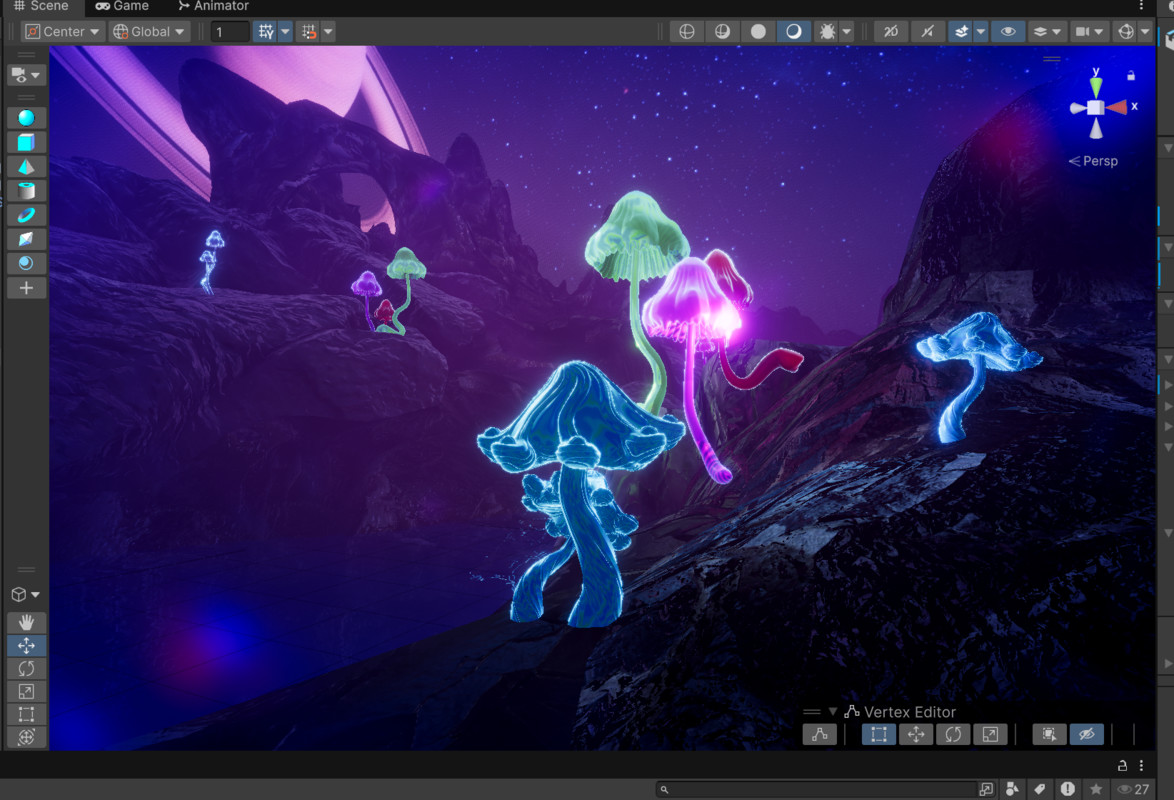Toggle hidden objects visibility eye icon
The image size is (1174, 800).
point(1007,31)
